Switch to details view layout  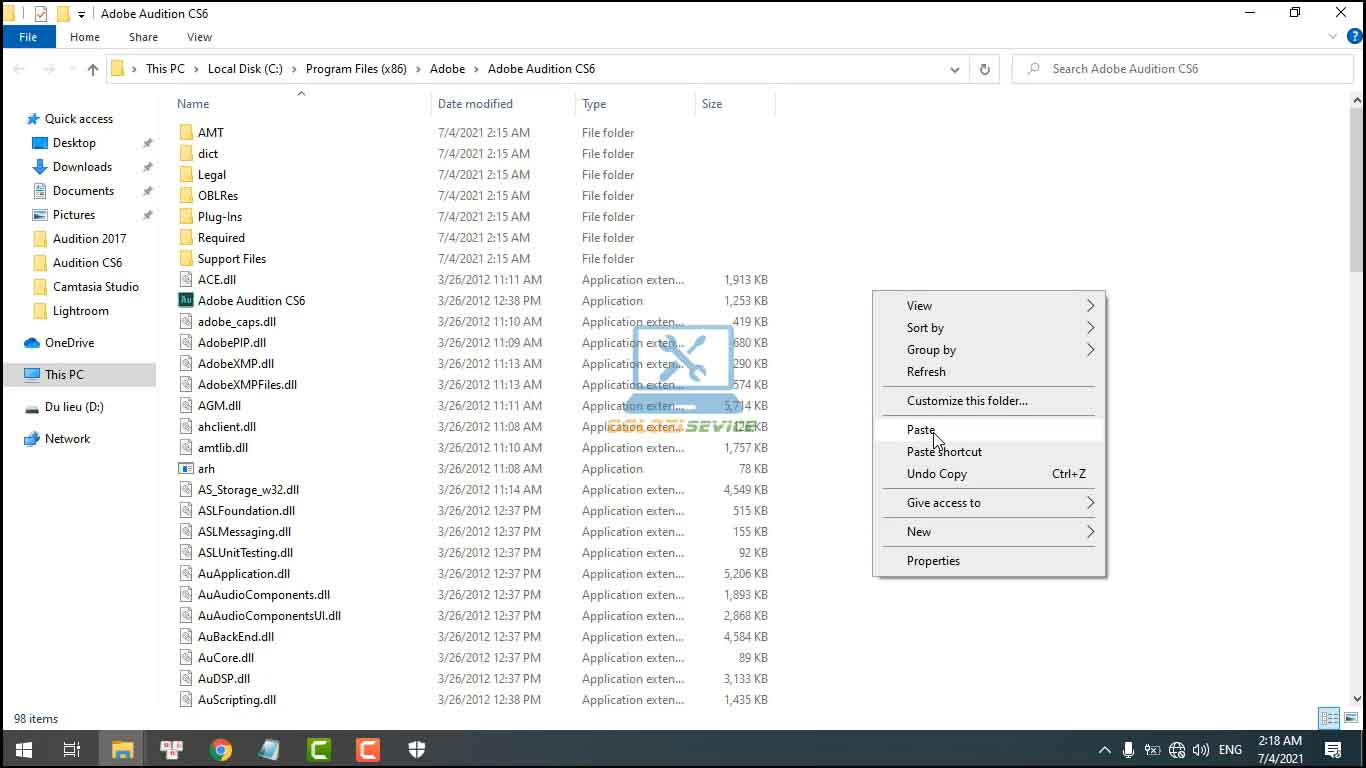1329,718
